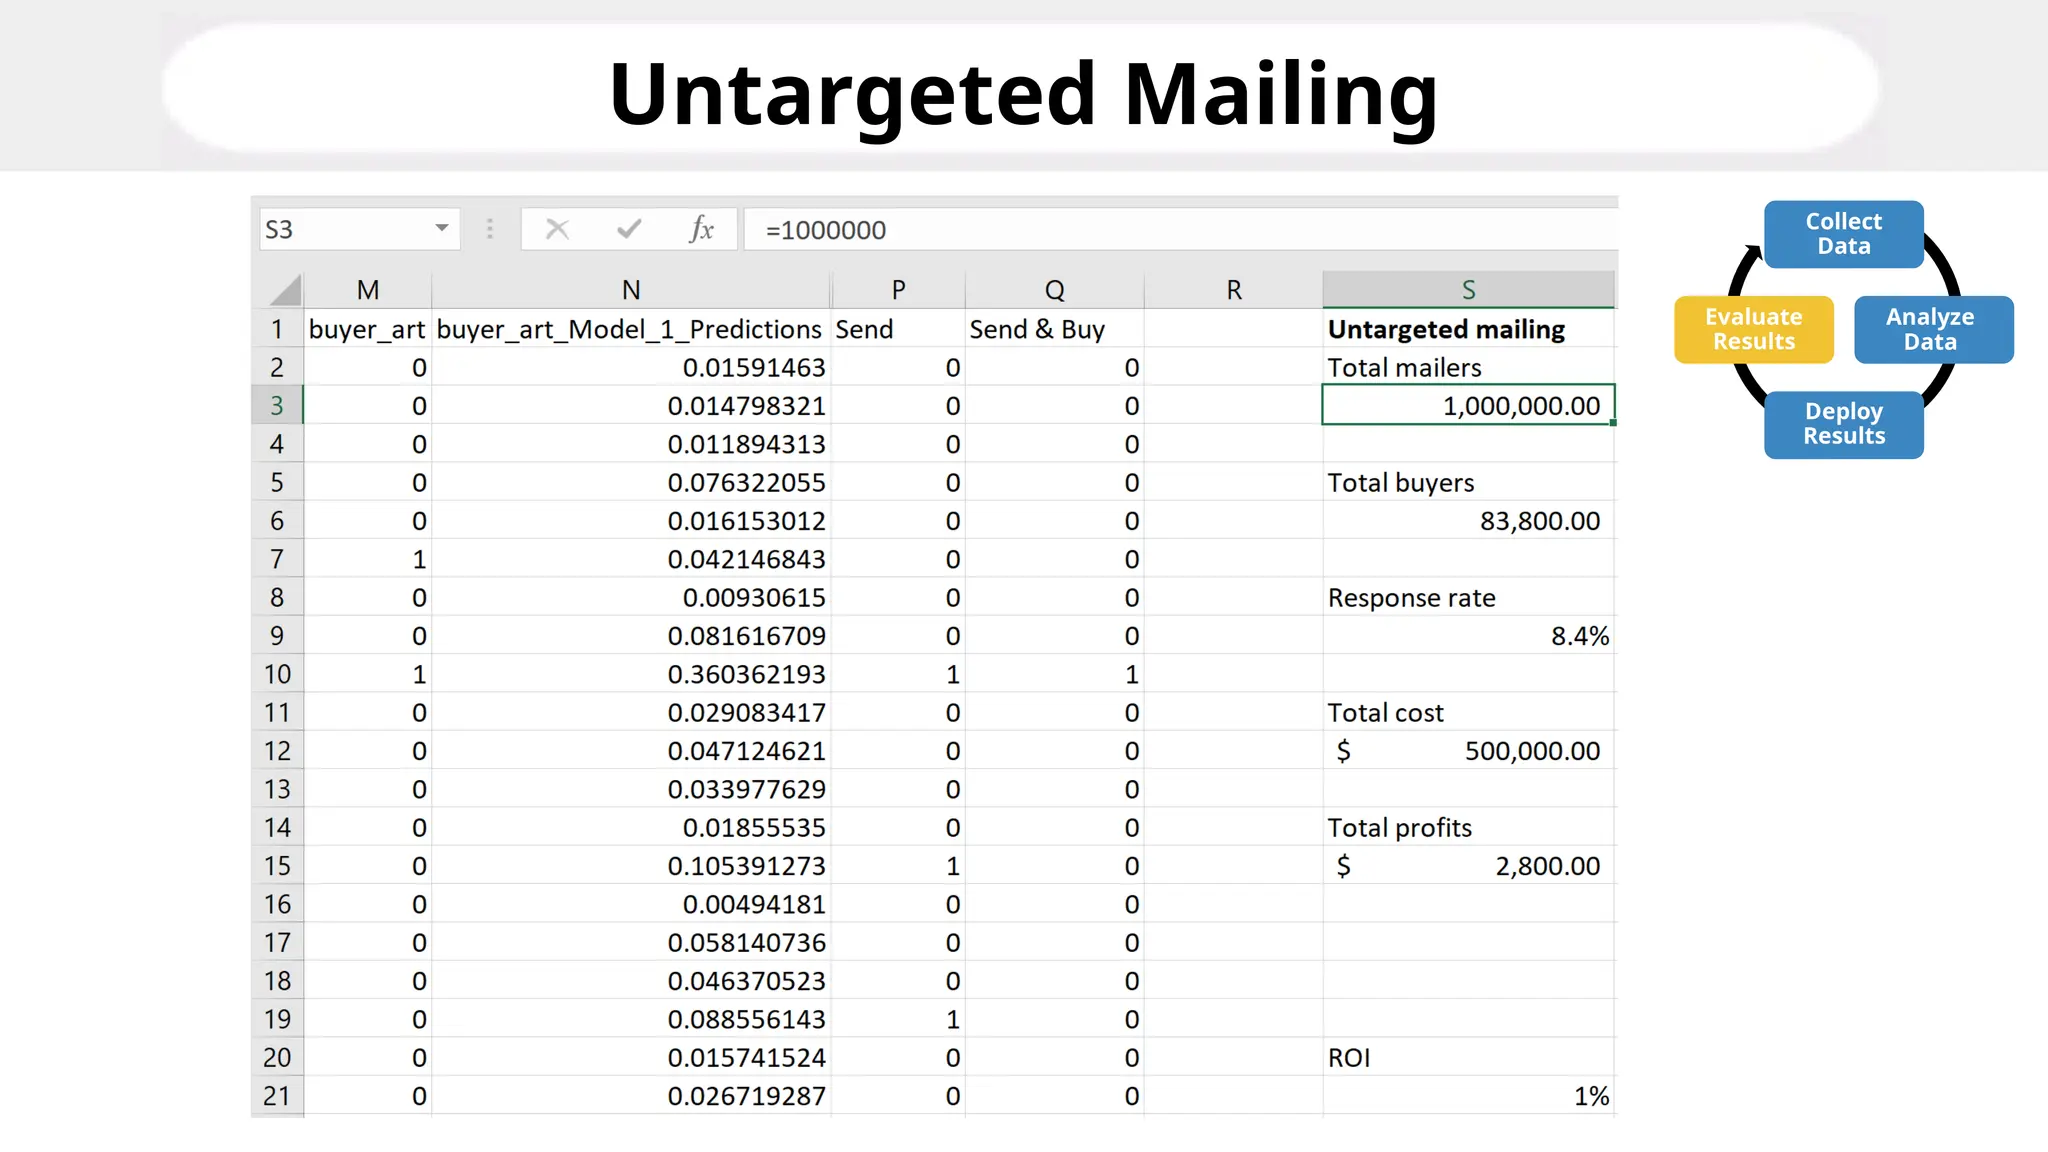
Task: Click the Evaluate Results yellow box
Action: (1753, 329)
